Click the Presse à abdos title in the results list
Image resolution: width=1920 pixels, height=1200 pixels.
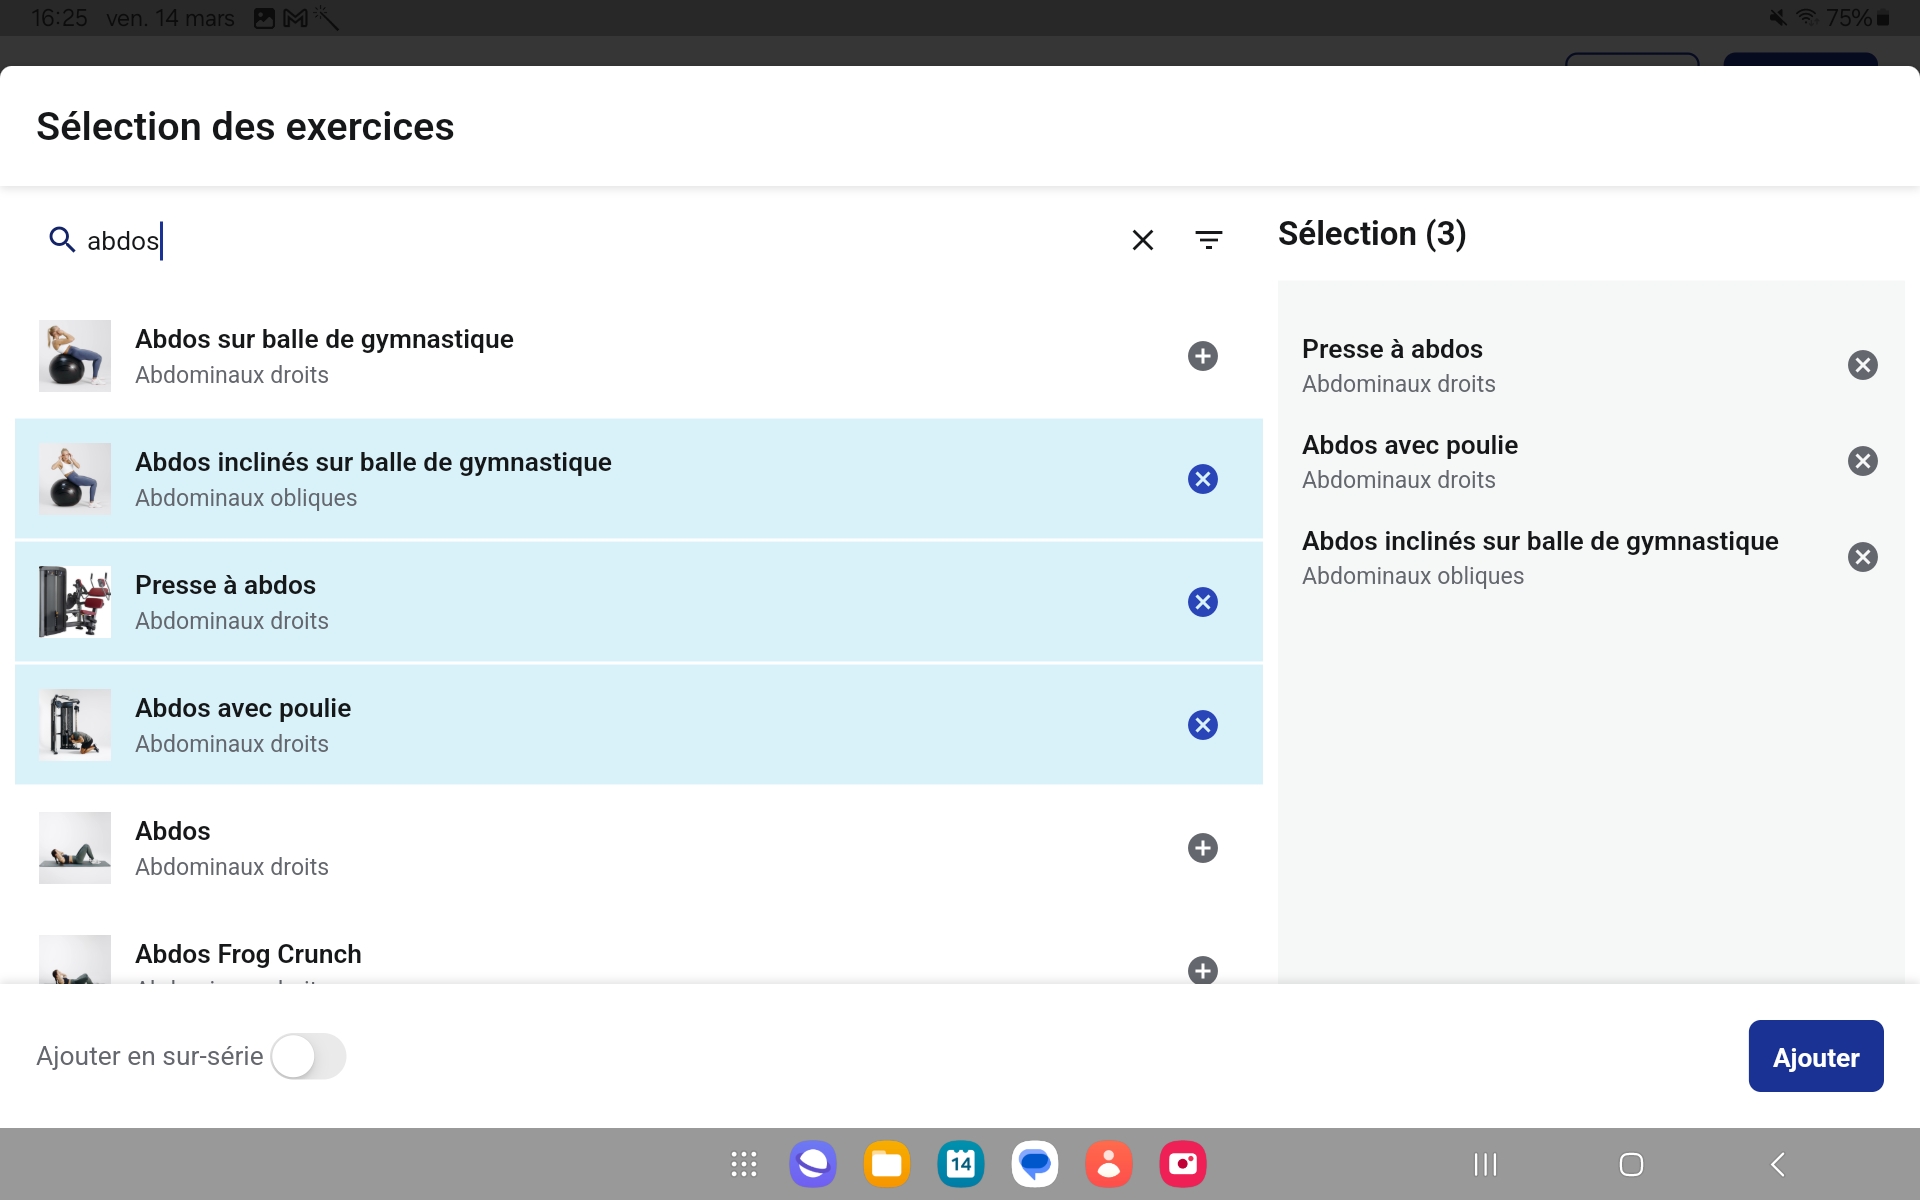(225, 585)
